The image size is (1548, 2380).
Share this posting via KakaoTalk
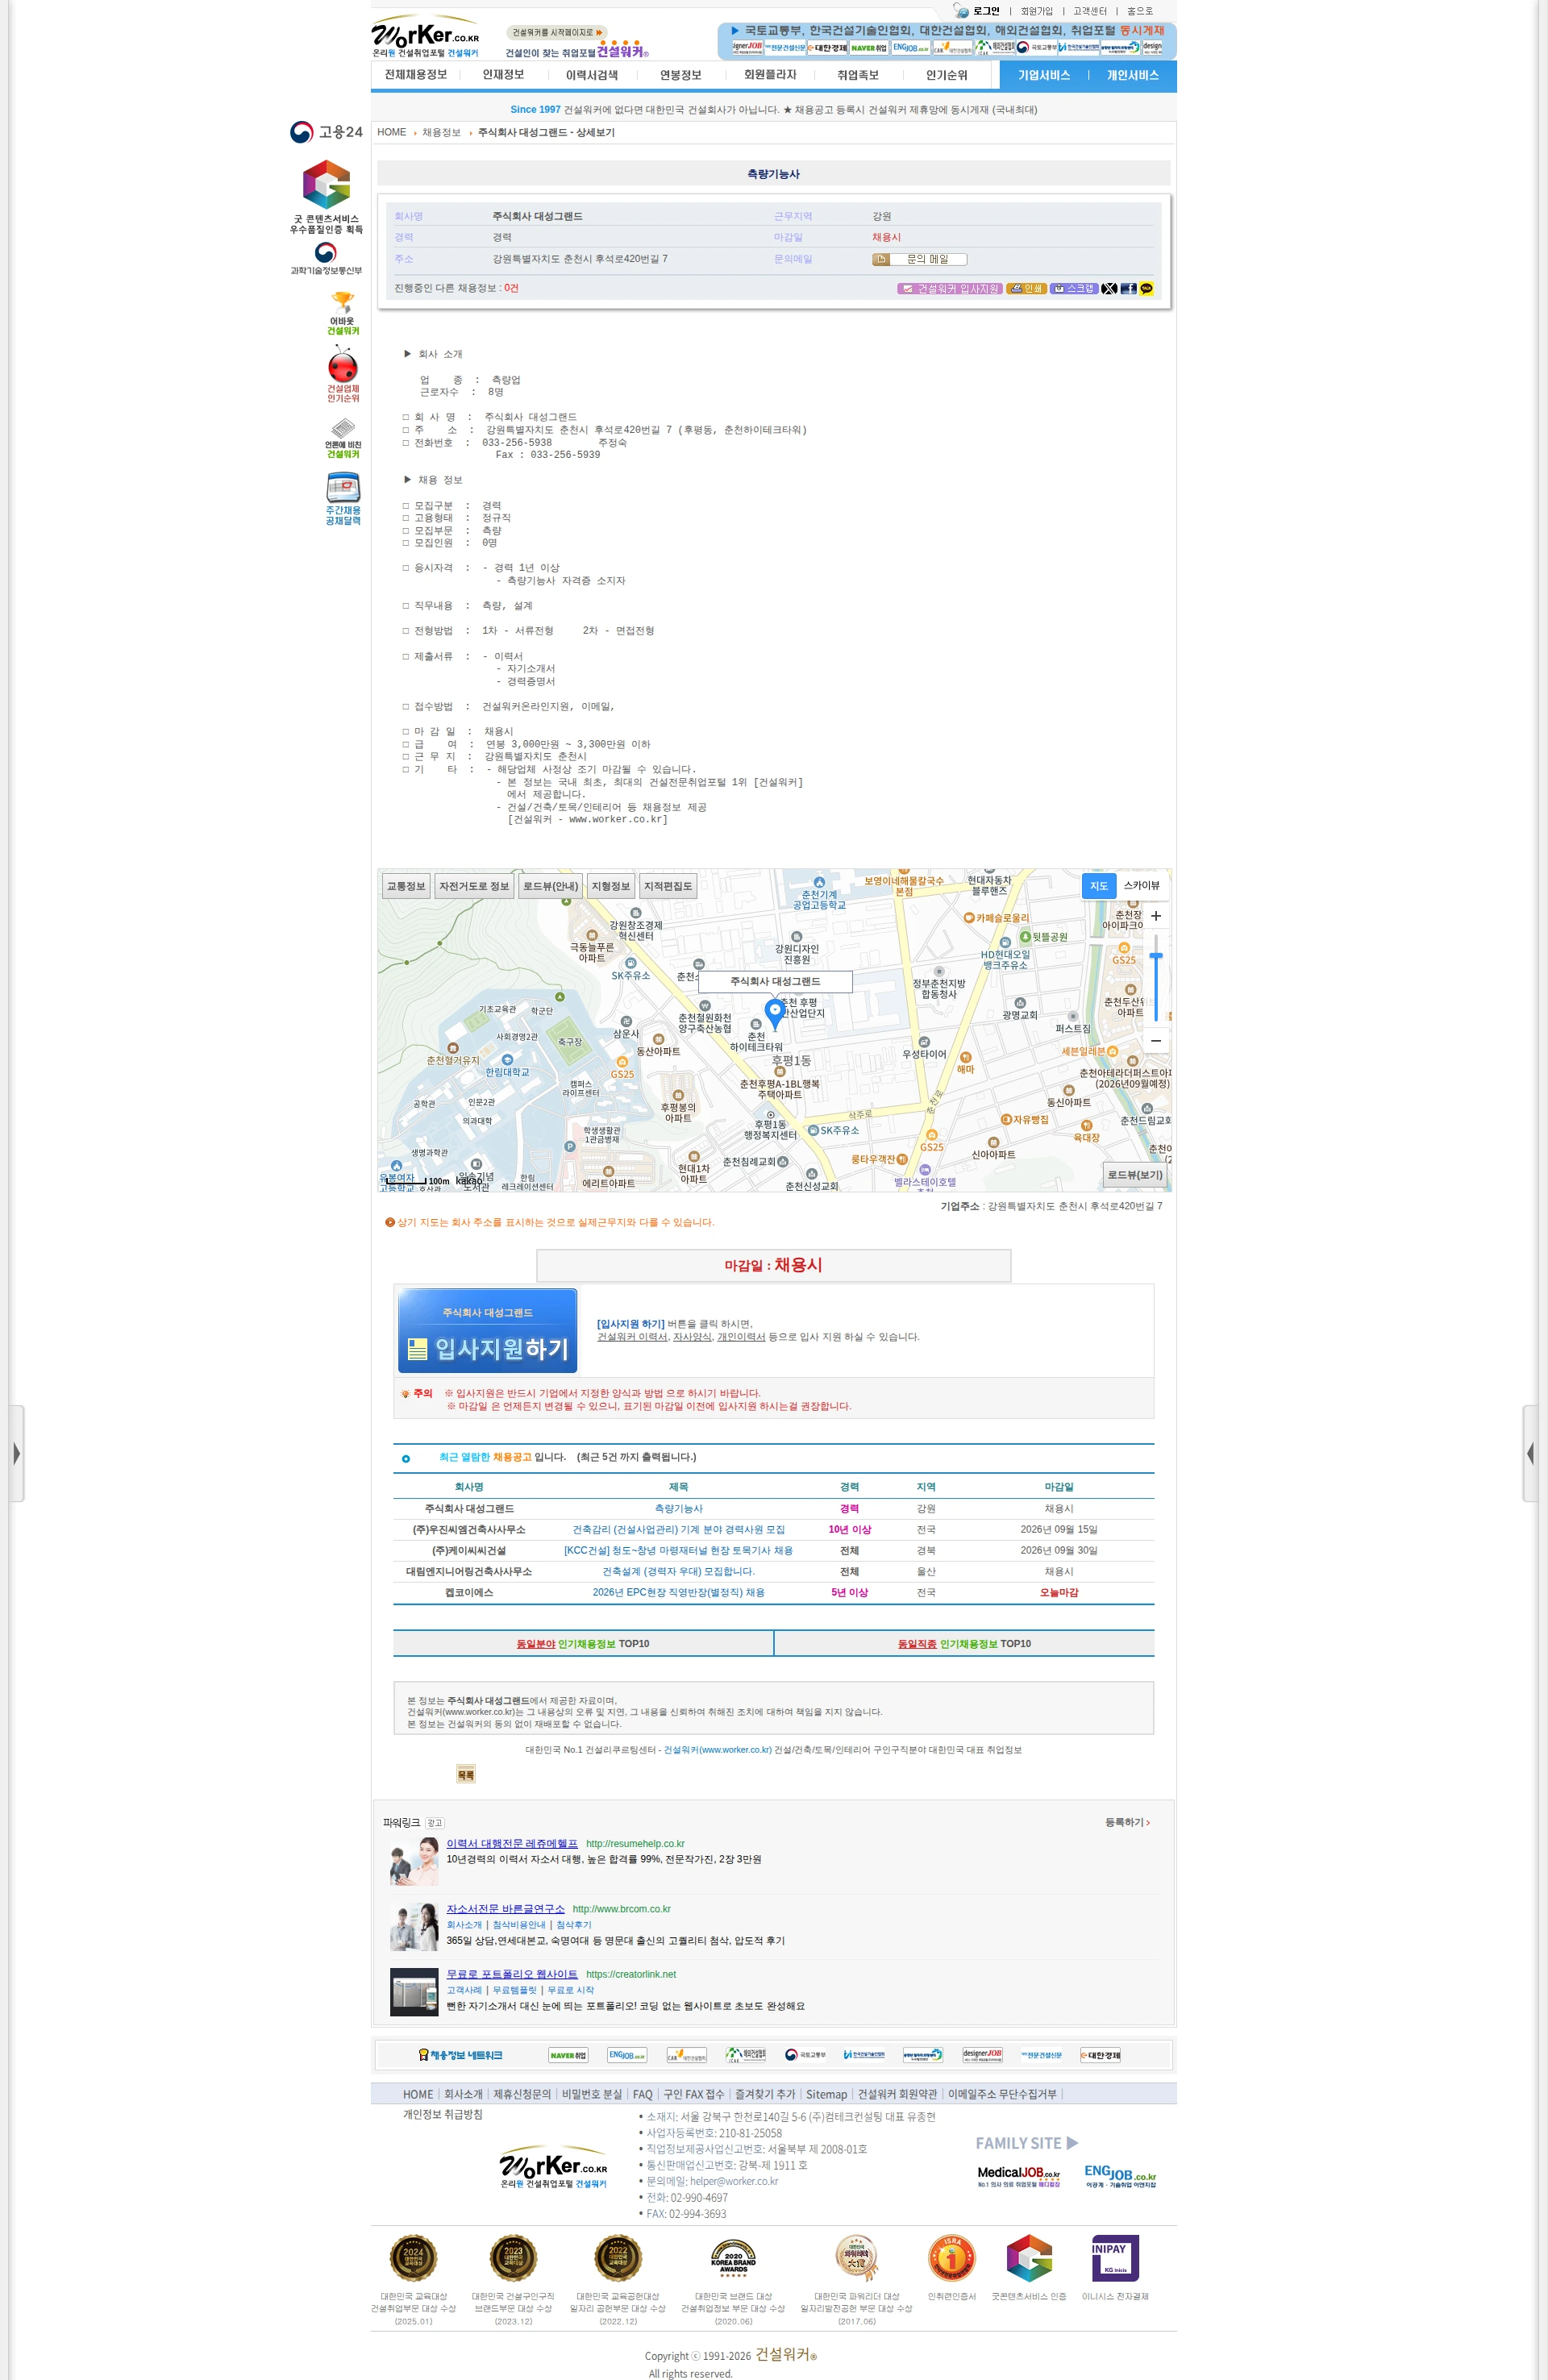click(x=1146, y=288)
